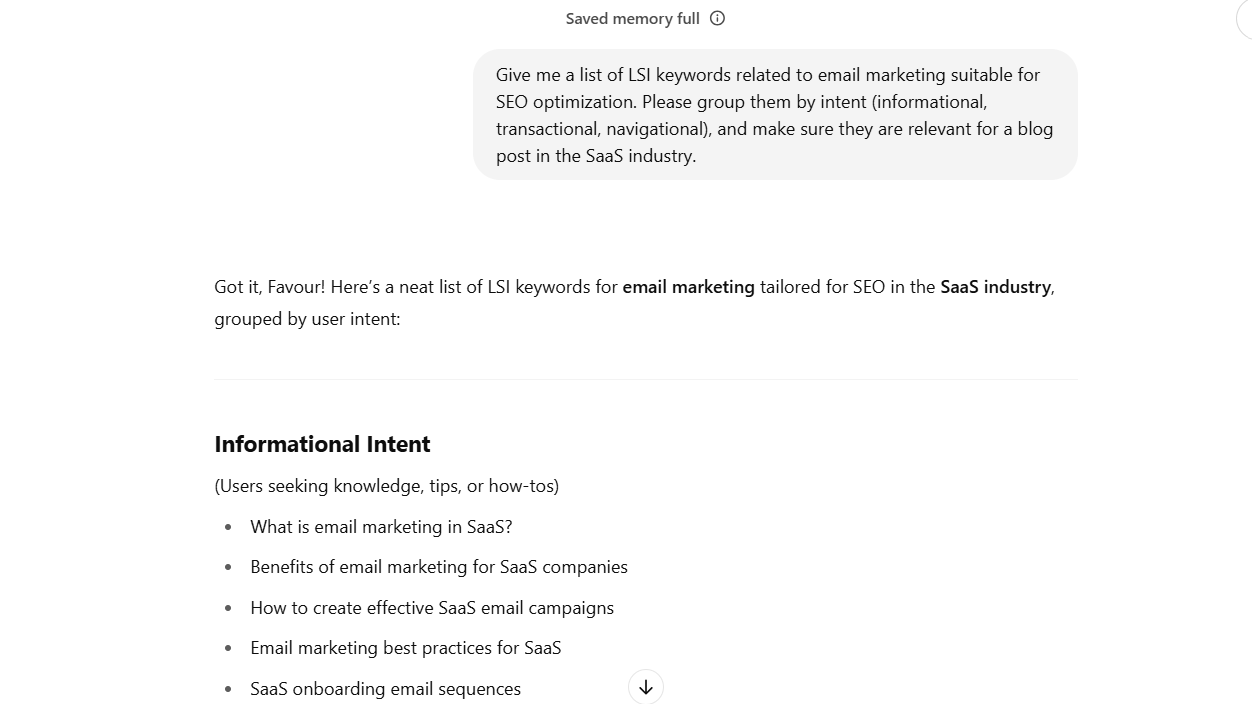Select 'Benefits of email marketing for SaaS companies'
This screenshot has width=1252, height=706.
(x=439, y=567)
